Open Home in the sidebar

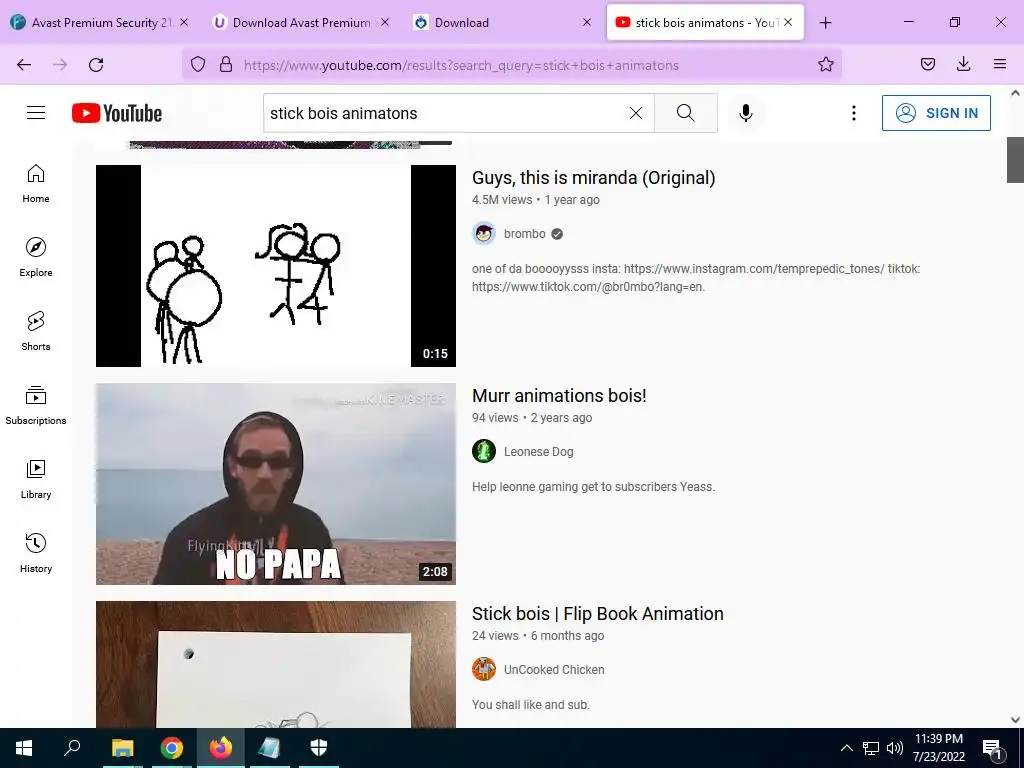coord(36,184)
